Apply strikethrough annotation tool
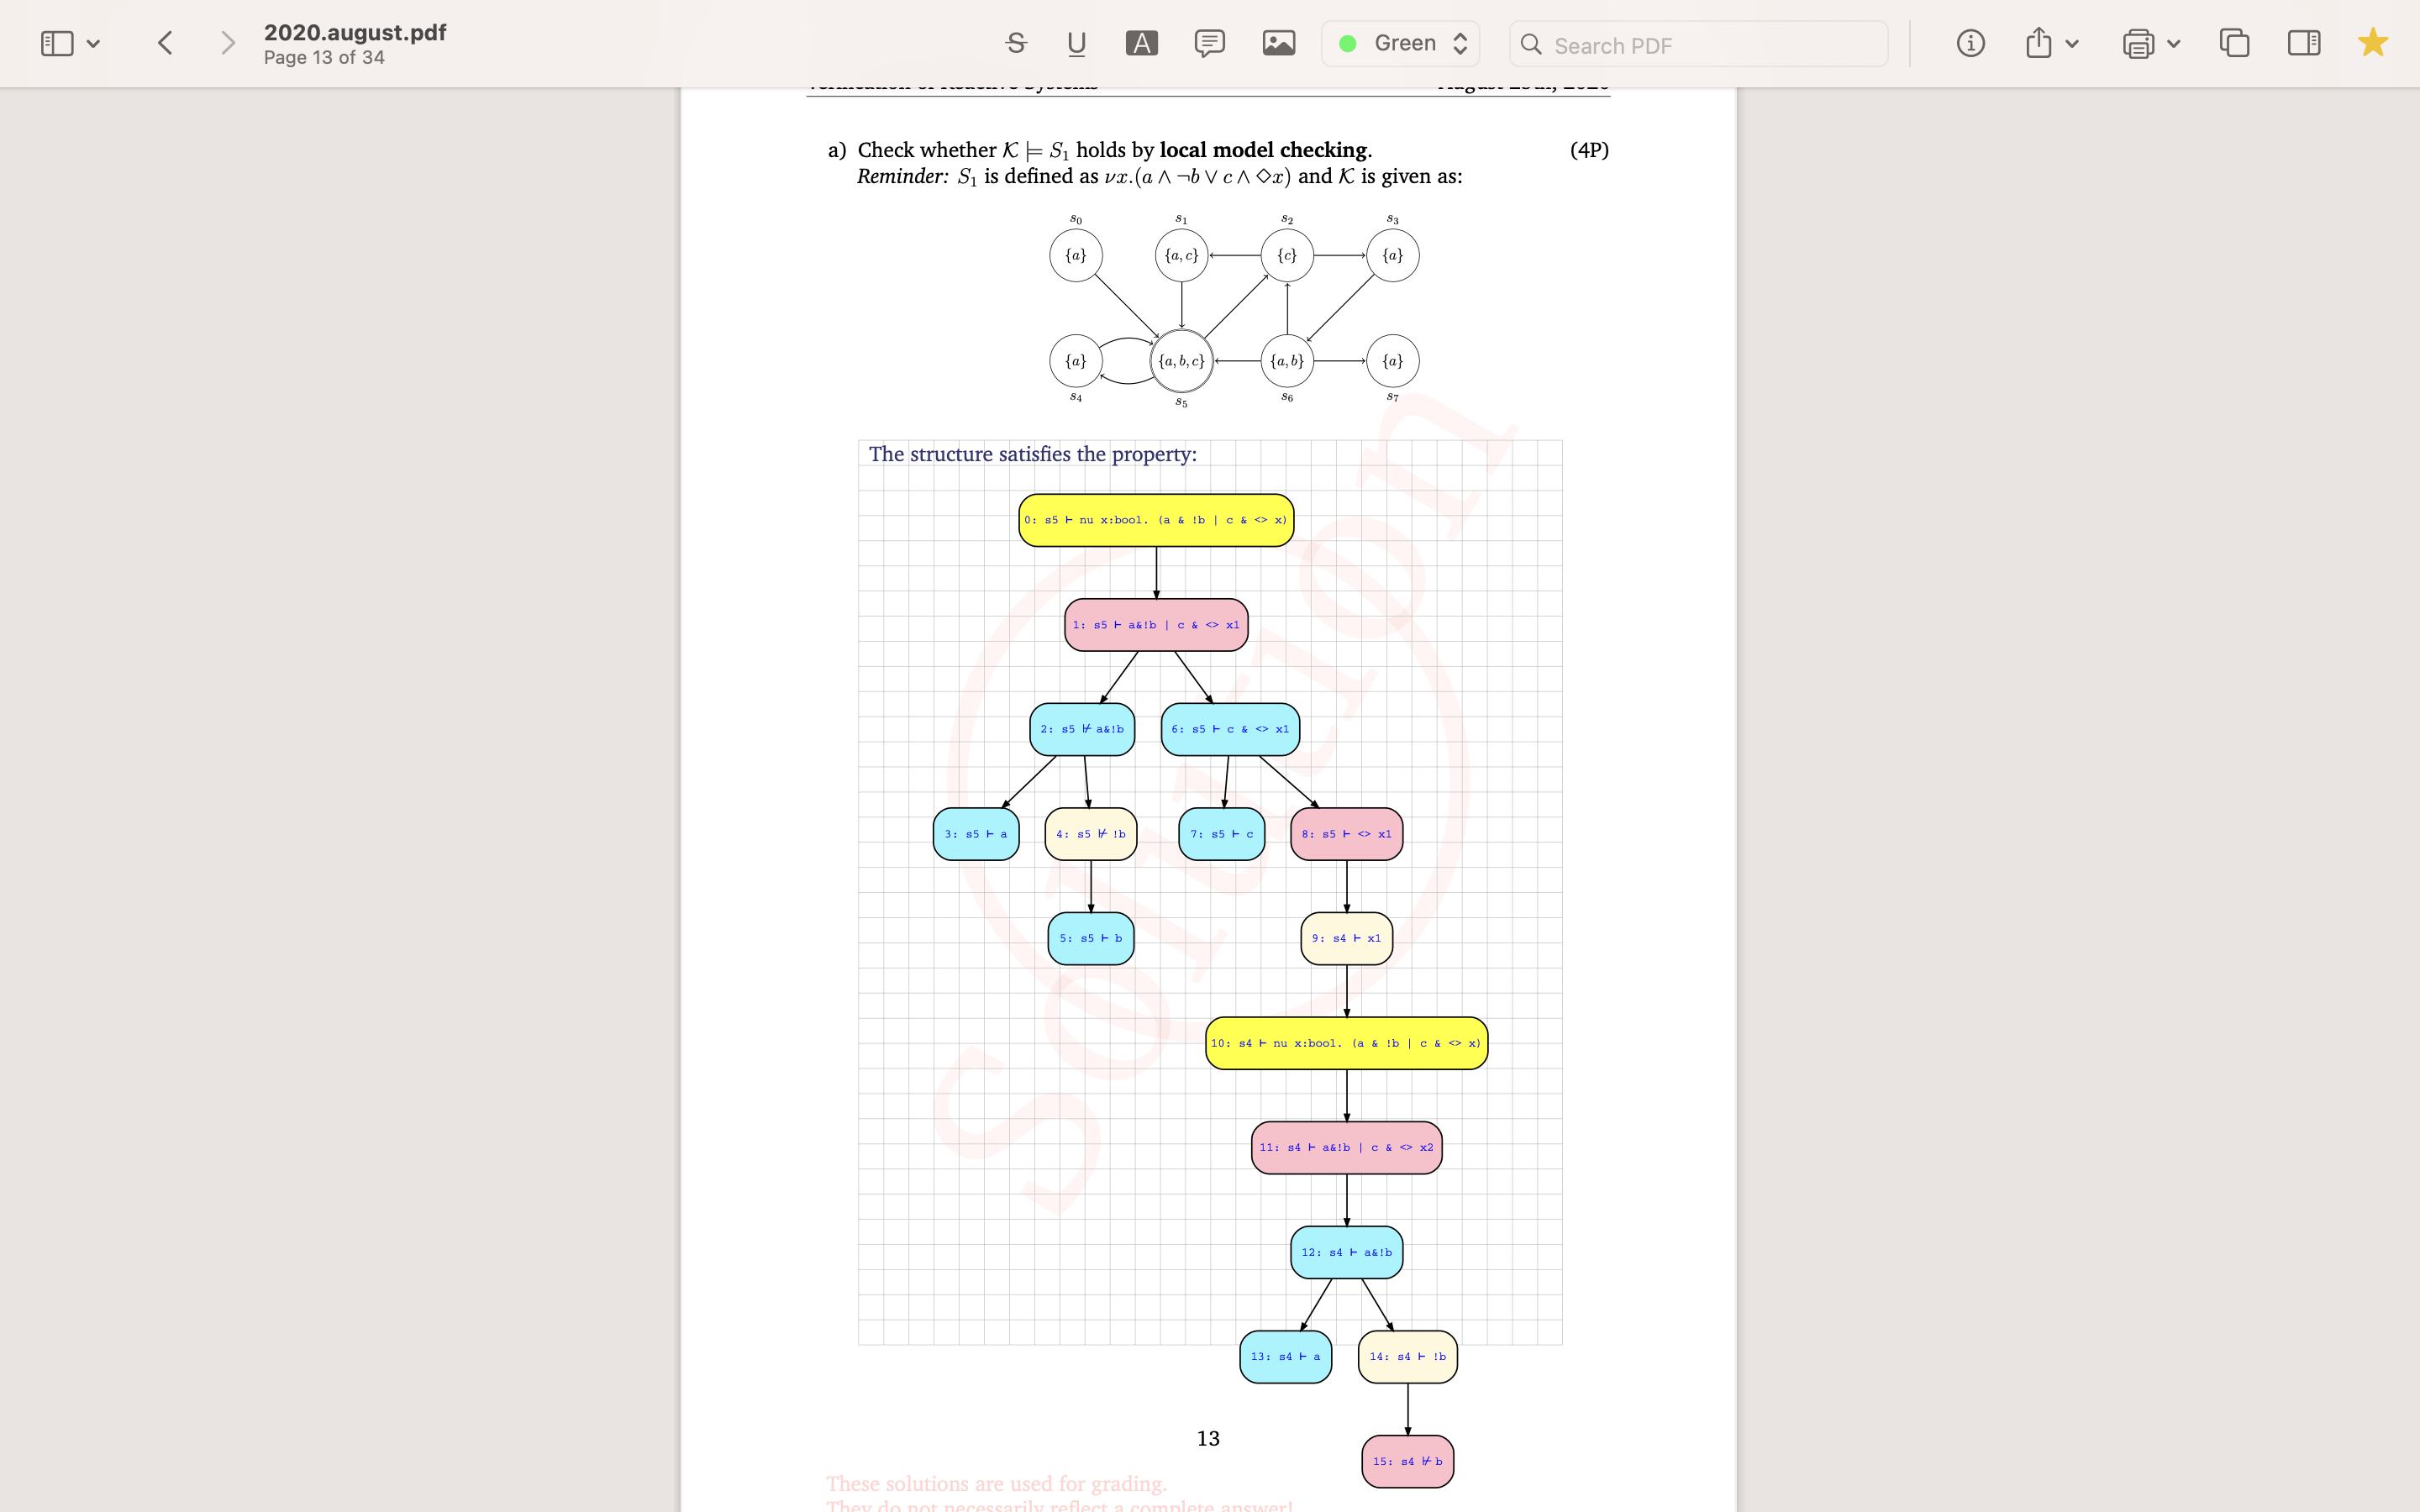2420x1512 pixels. click(1016, 43)
